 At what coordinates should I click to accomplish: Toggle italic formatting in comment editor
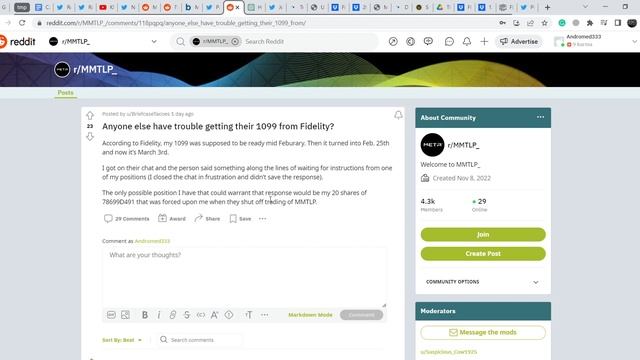(159, 315)
